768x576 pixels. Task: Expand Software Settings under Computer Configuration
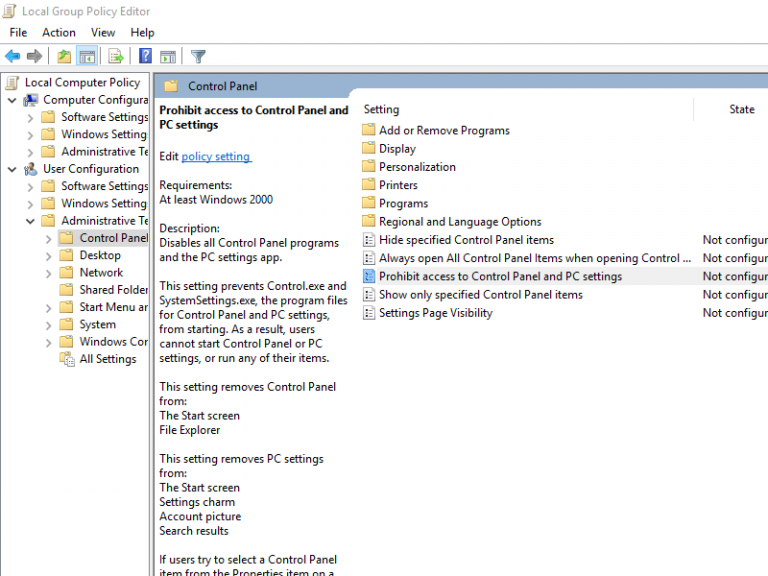click(30, 118)
